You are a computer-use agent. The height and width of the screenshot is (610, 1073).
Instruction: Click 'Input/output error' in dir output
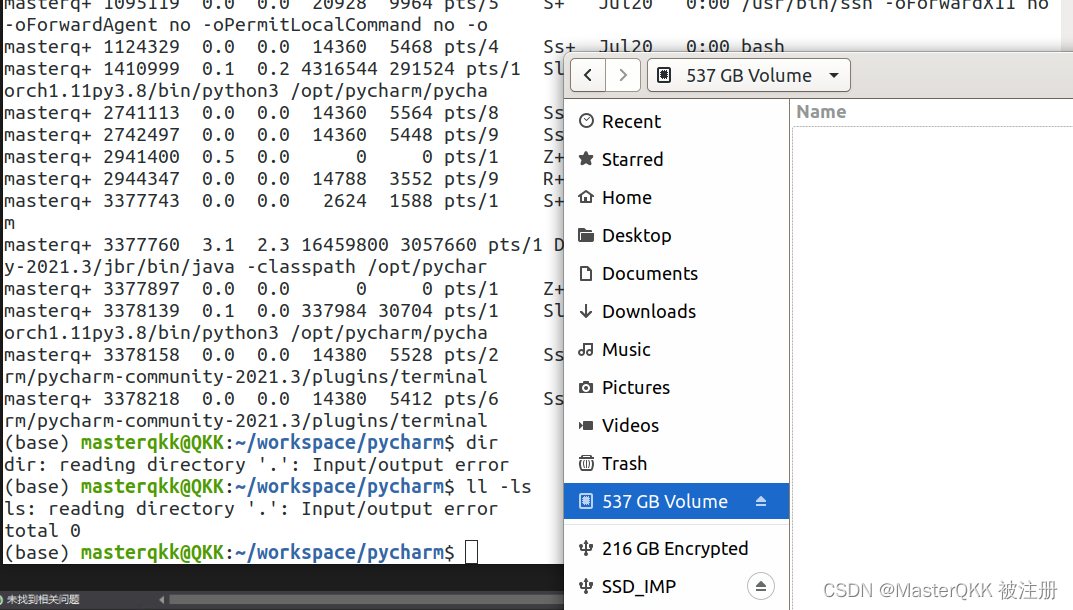pos(411,465)
